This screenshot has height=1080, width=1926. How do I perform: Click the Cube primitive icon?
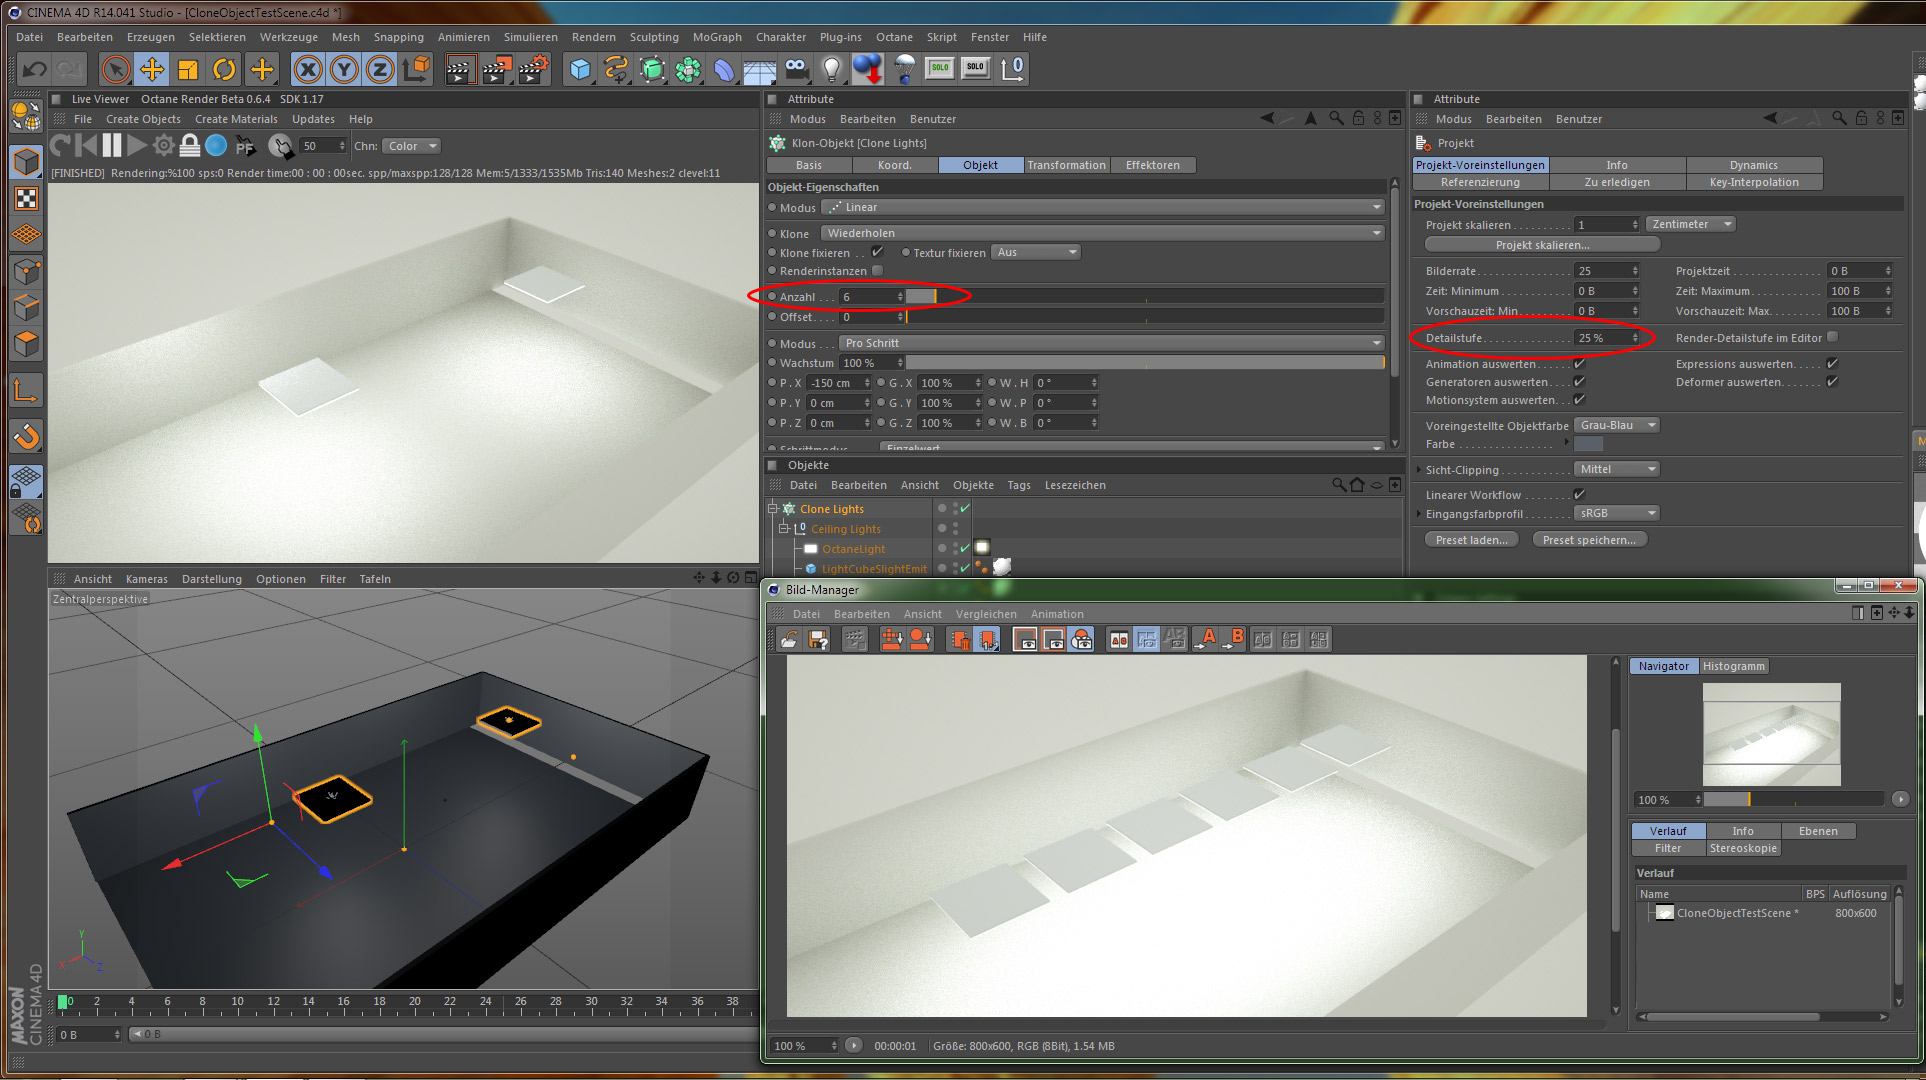pos(580,69)
